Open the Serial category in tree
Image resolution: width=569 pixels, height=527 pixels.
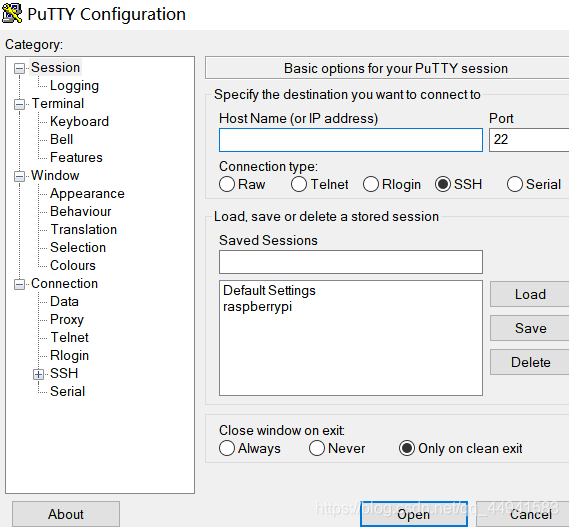pyautogui.click(x=67, y=391)
